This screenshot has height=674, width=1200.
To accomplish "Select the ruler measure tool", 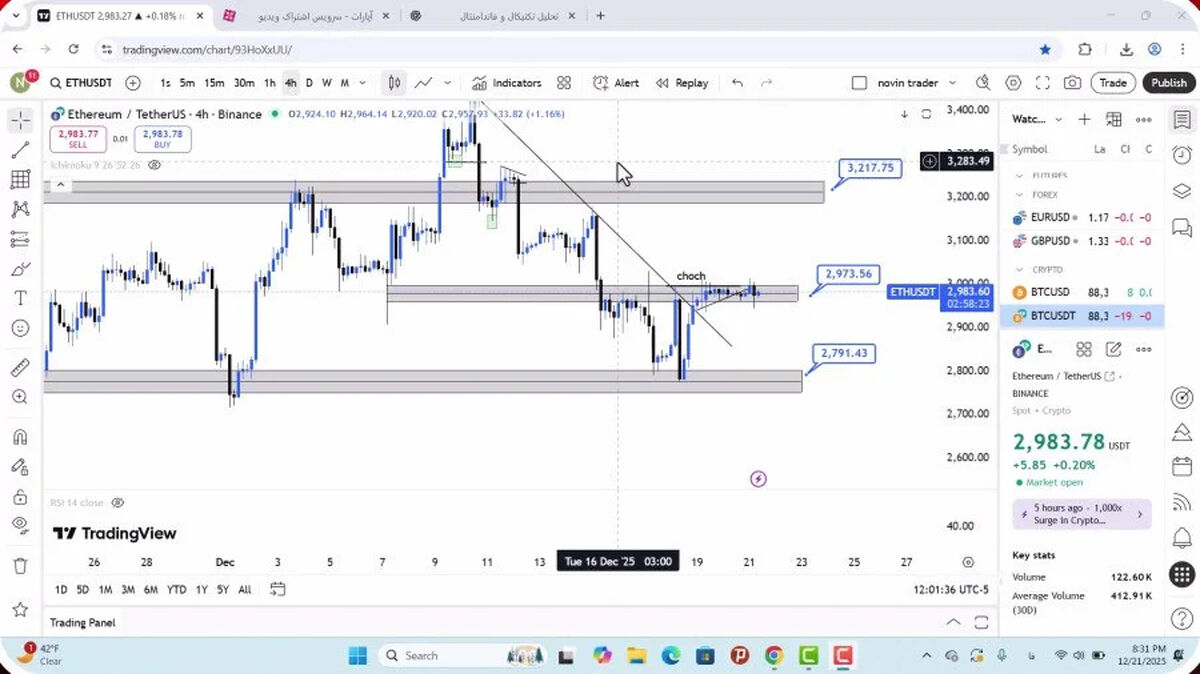I will click(x=20, y=368).
